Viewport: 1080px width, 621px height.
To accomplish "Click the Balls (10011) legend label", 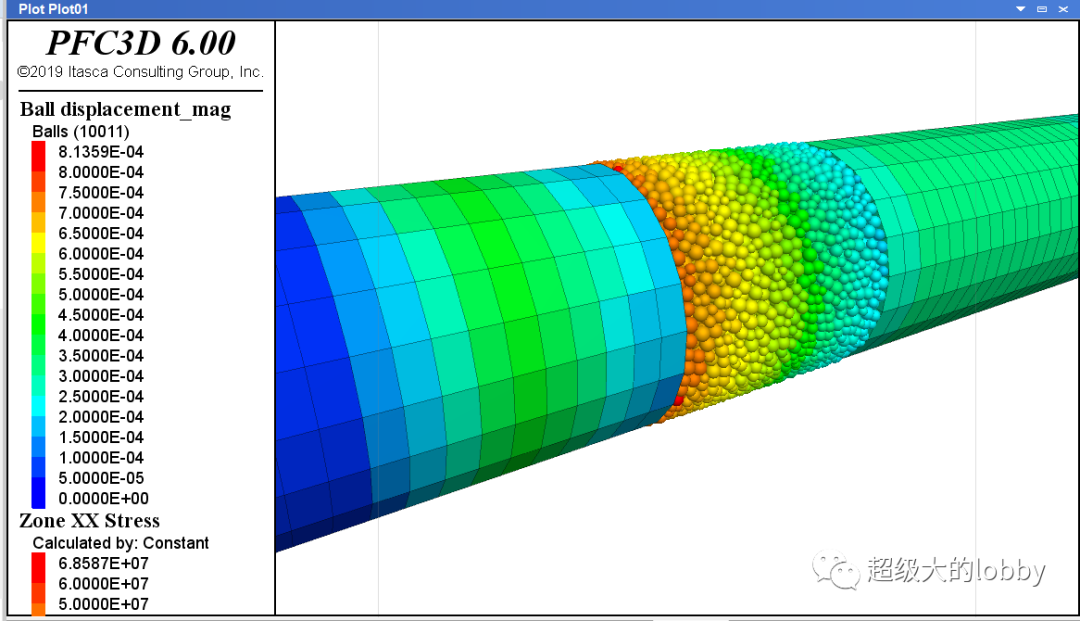I will [81, 131].
